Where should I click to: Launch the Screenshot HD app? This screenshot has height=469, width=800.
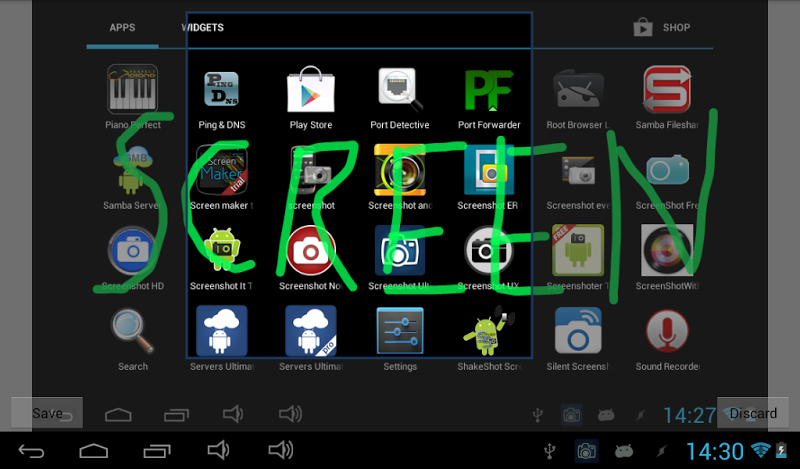pyautogui.click(x=133, y=251)
